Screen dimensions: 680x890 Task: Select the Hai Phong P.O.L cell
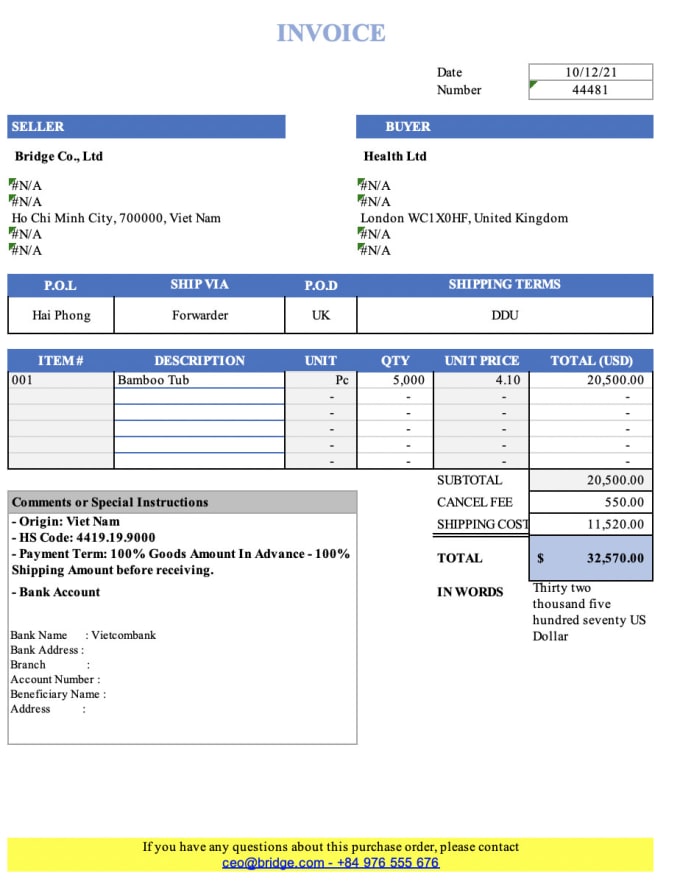coord(61,315)
